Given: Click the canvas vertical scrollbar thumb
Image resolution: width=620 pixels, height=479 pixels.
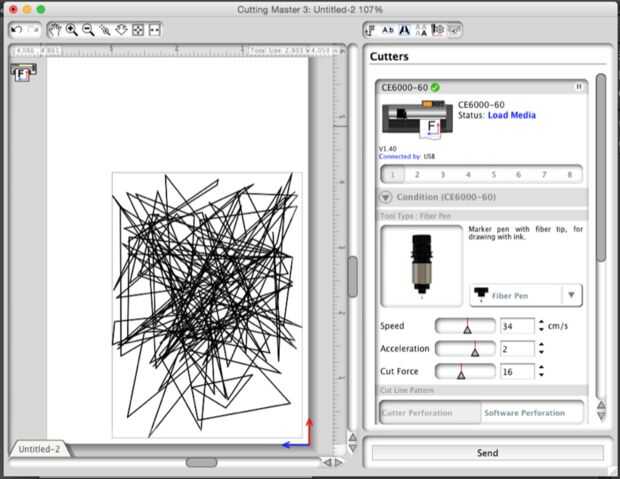Looking at the screenshot, I should click(x=353, y=276).
